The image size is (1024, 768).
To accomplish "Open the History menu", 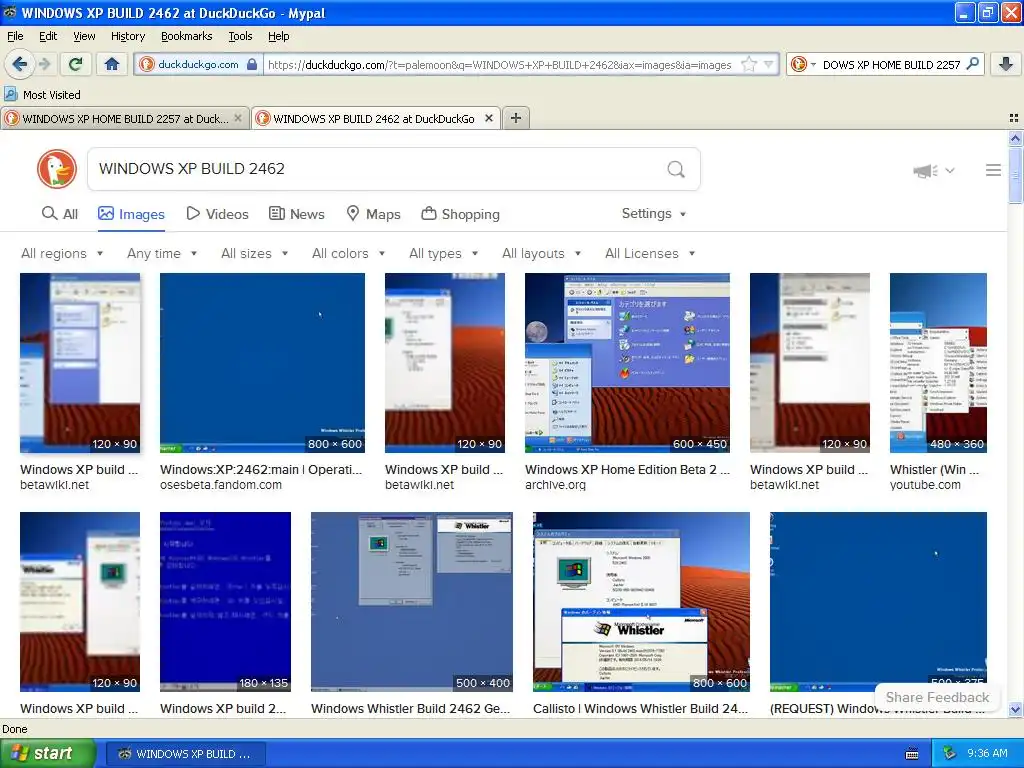I will pos(128,36).
